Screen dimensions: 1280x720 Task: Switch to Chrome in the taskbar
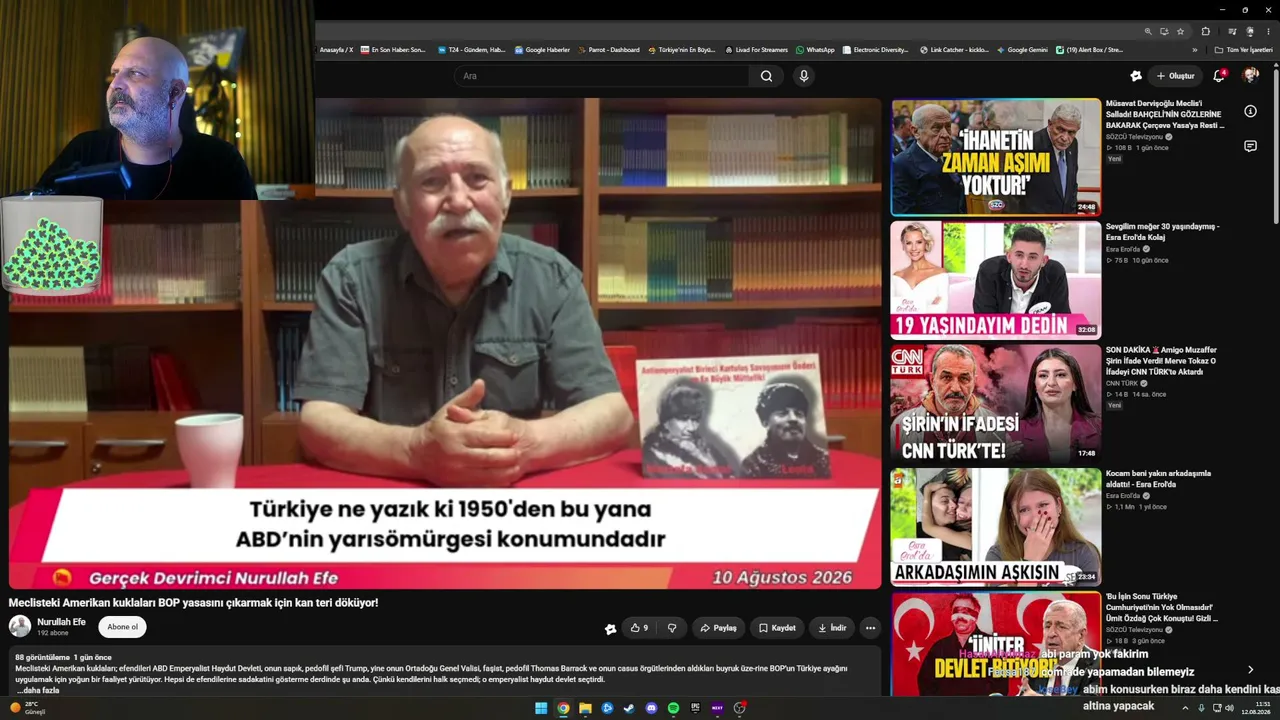[563, 708]
